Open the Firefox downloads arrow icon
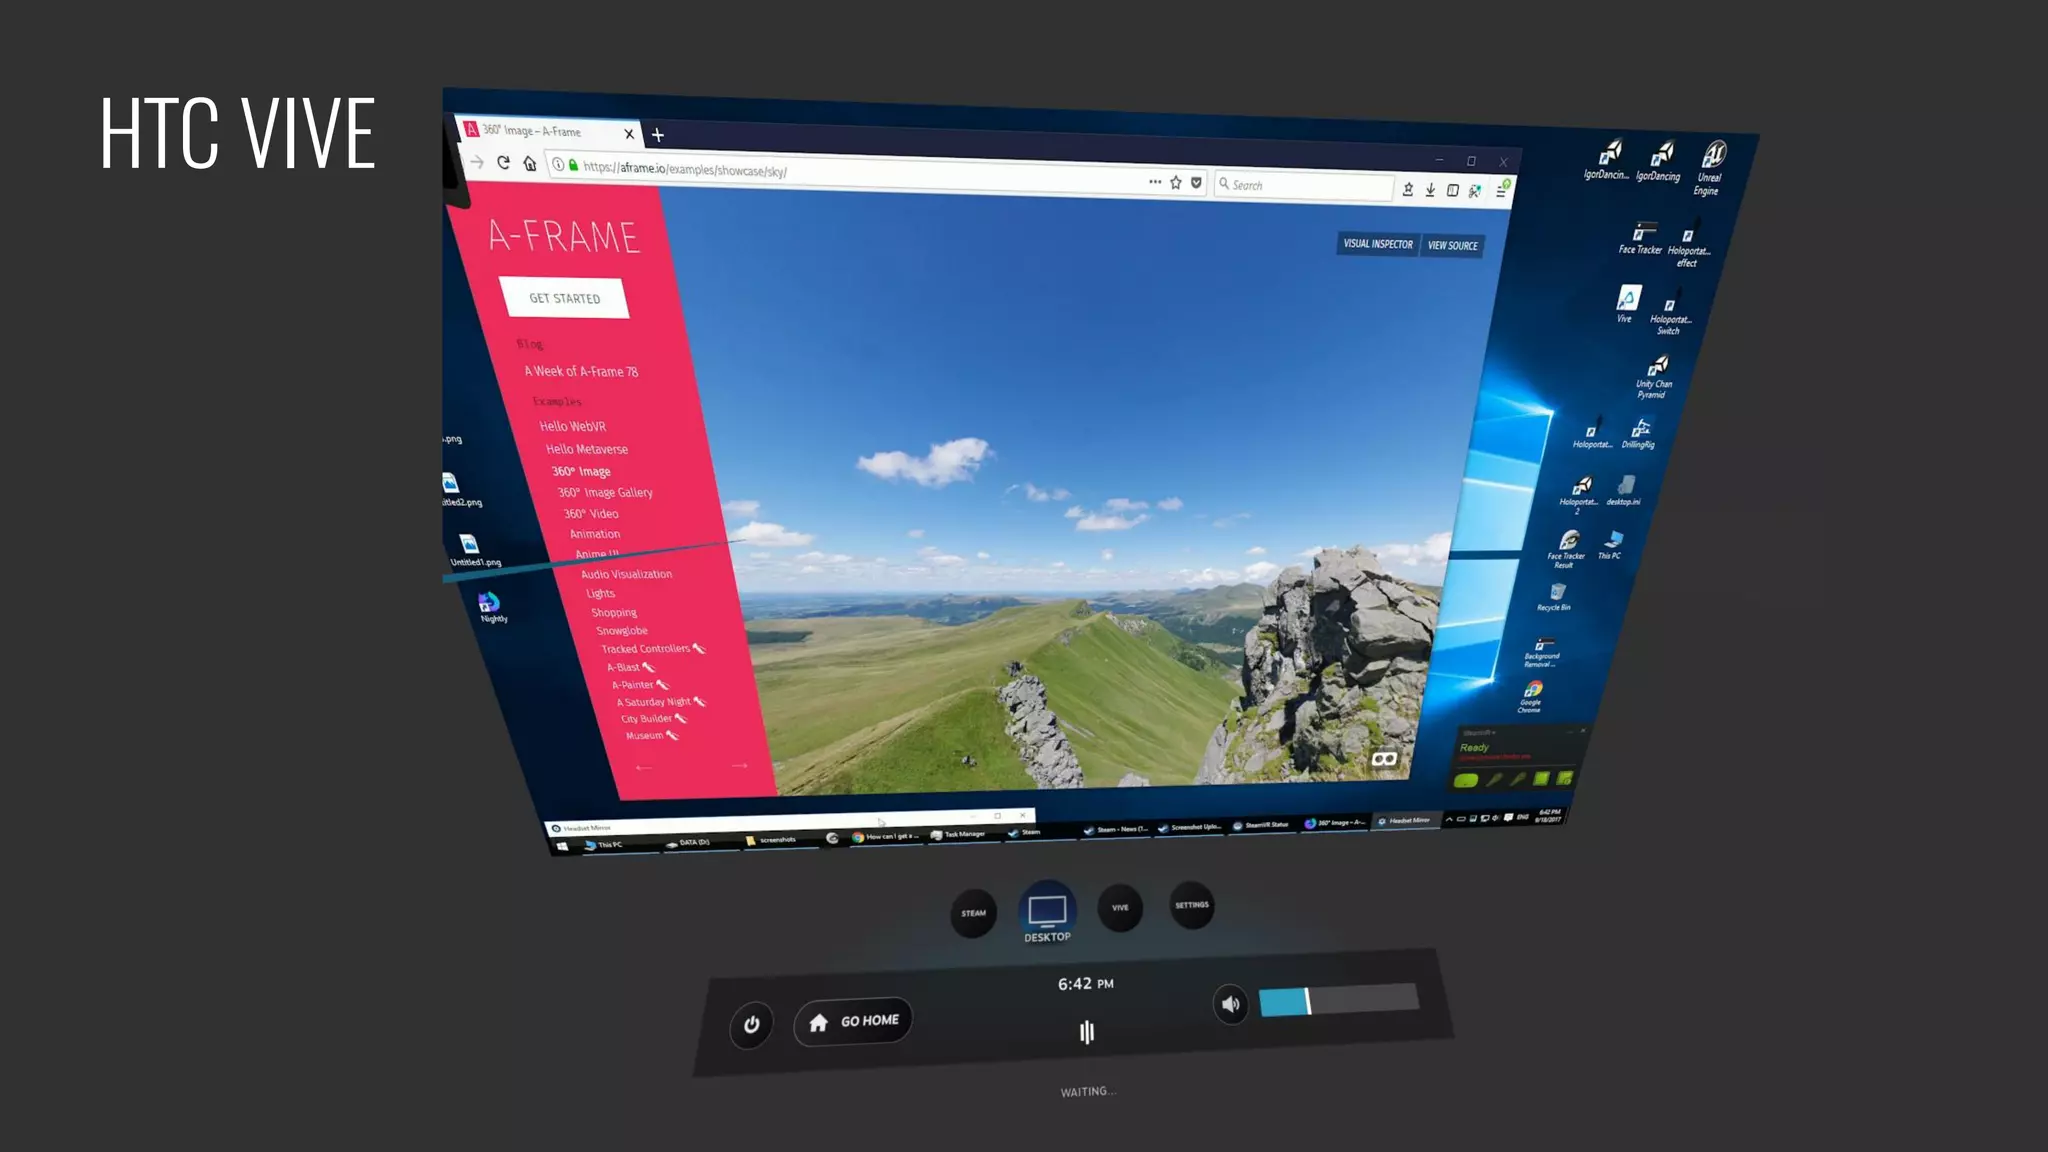Screen dimensions: 2048x1152 [1430, 190]
